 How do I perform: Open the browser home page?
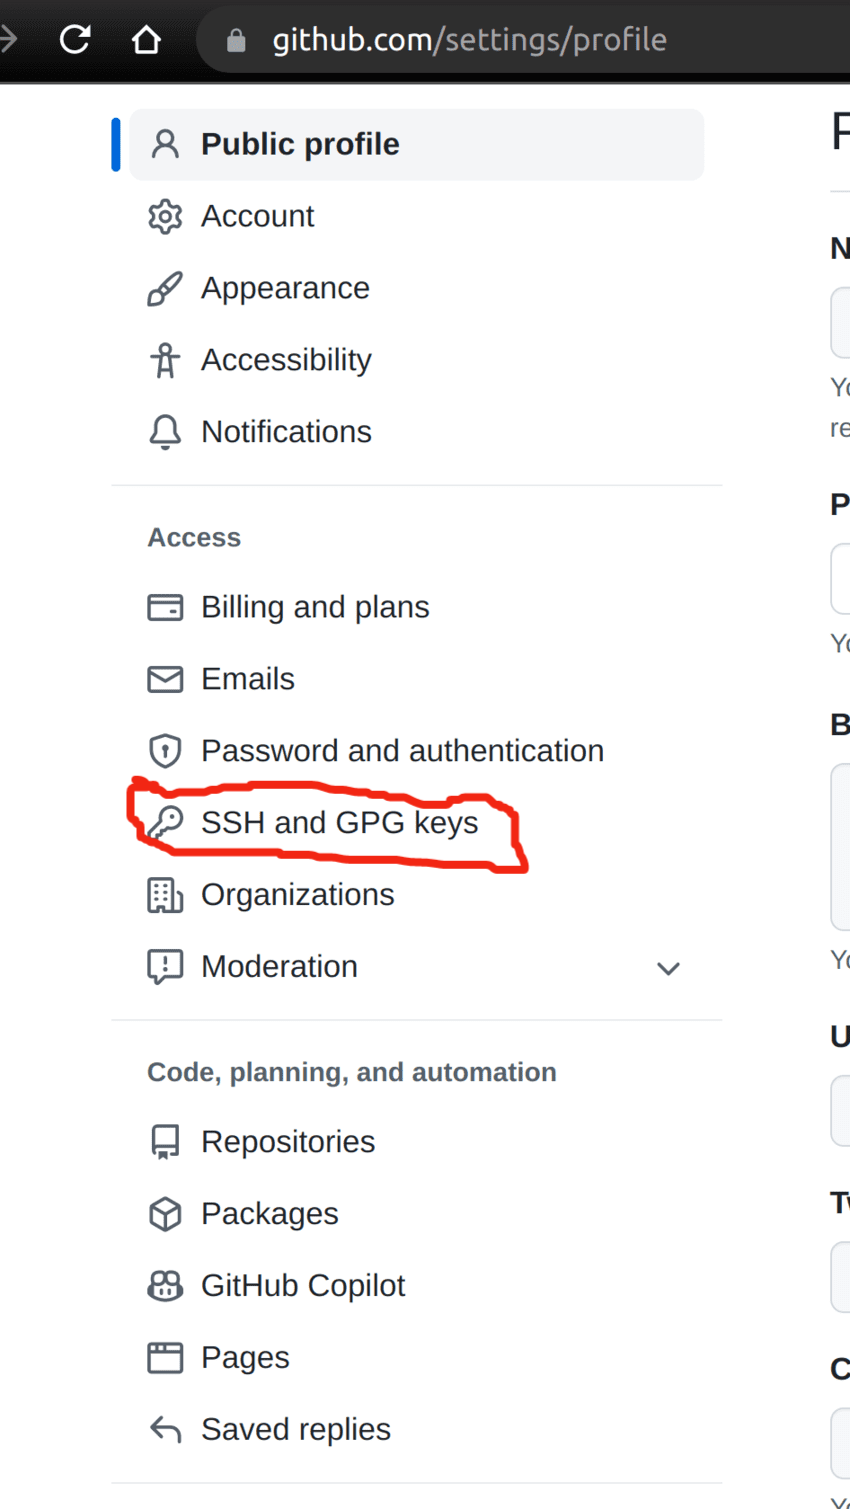(x=146, y=40)
